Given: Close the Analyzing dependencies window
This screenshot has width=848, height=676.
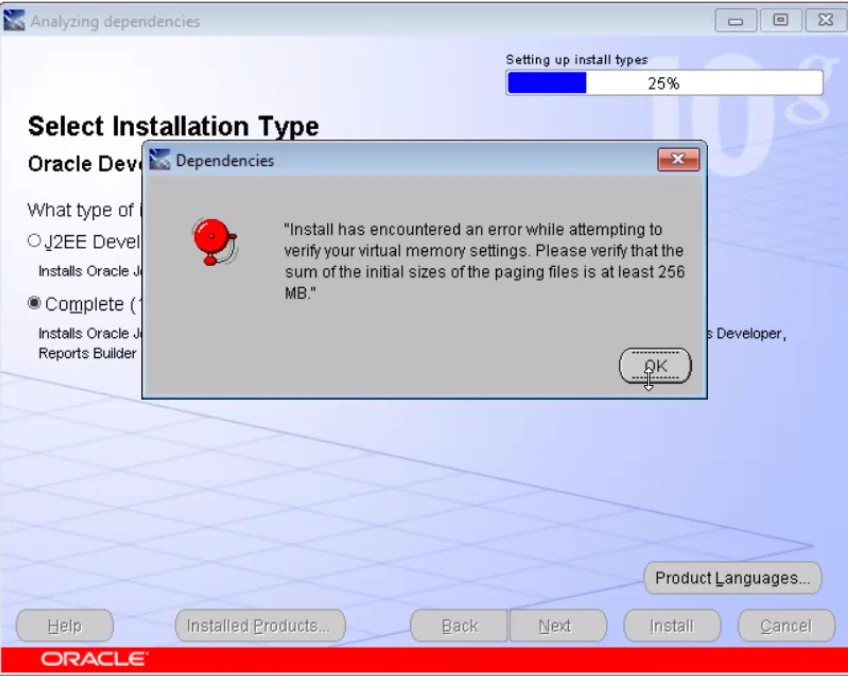Looking at the screenshot, I should point(825,21).
